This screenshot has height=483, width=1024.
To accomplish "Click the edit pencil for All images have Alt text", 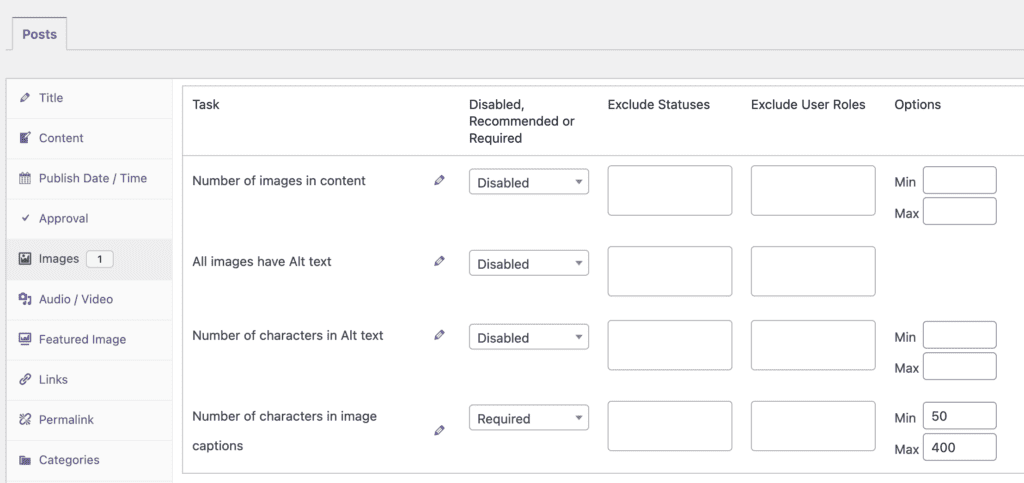I will (x=439, y=261).
